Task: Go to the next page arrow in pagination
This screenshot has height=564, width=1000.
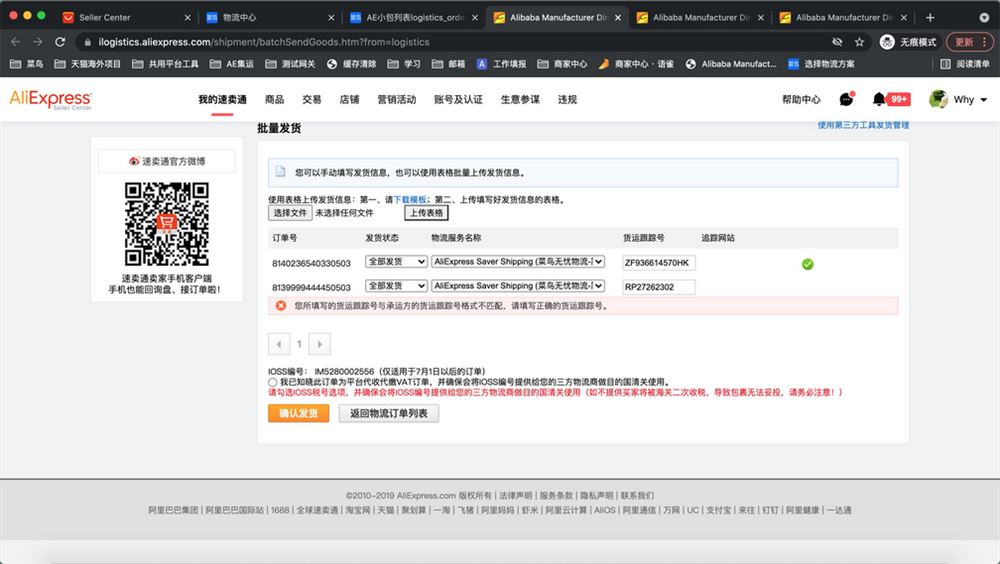Action: pyautogui.click(x=320, y=345)
